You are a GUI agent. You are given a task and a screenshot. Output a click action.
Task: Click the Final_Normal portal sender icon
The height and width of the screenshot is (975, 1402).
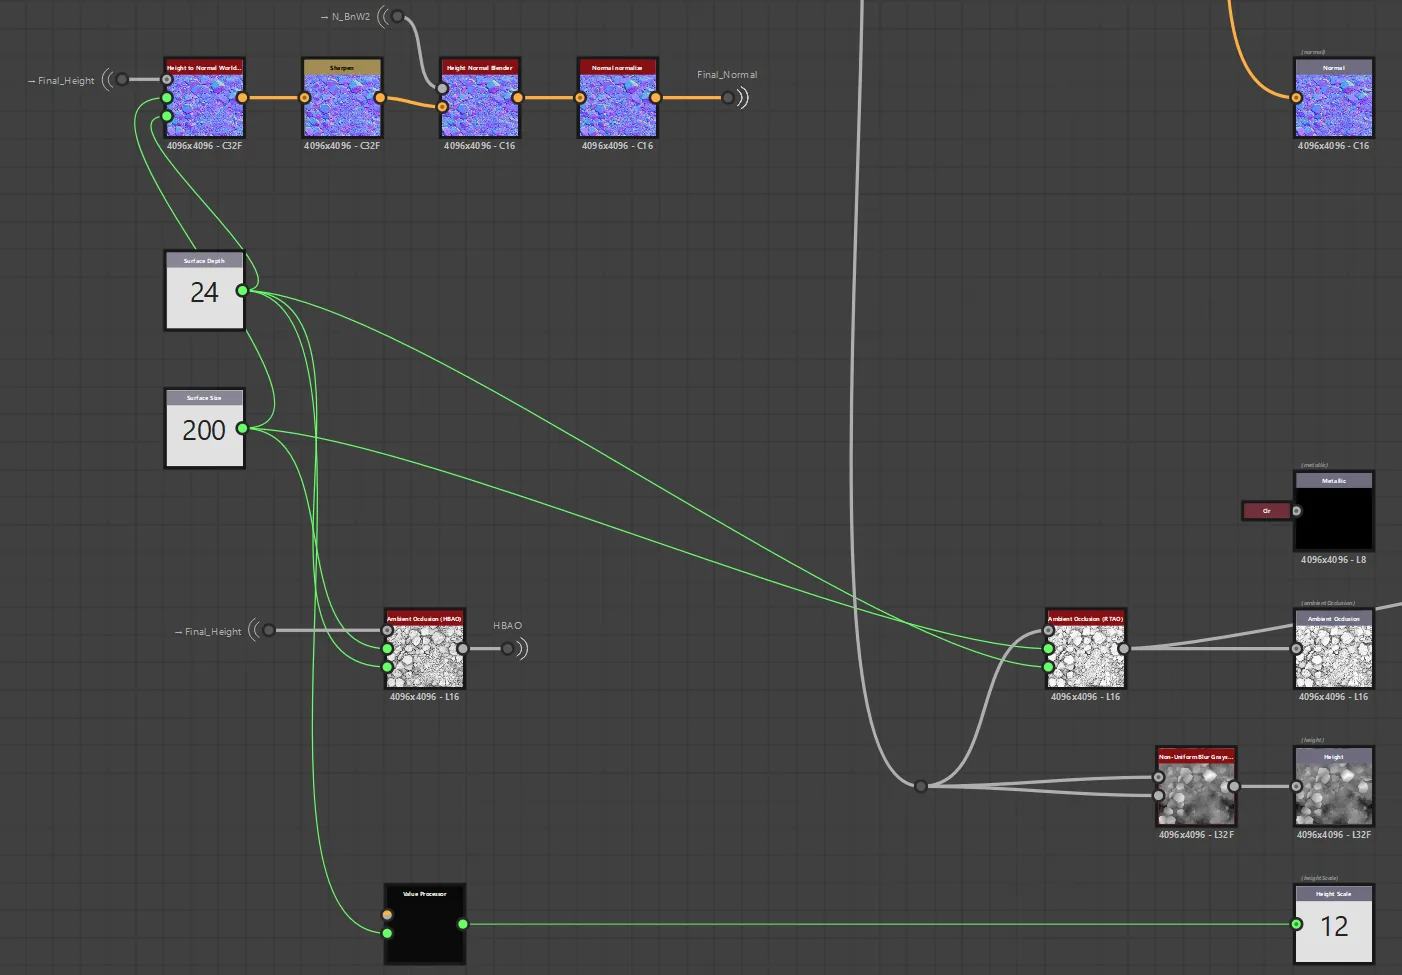[734, 98]
